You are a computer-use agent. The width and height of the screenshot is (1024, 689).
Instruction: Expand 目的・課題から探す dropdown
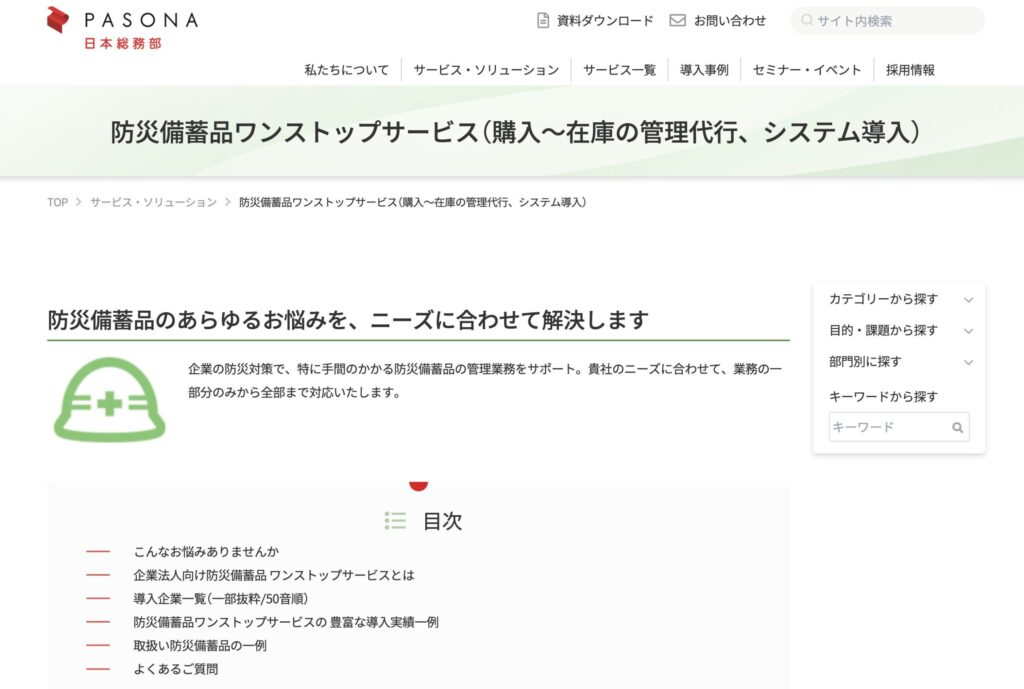pos(967,331)
